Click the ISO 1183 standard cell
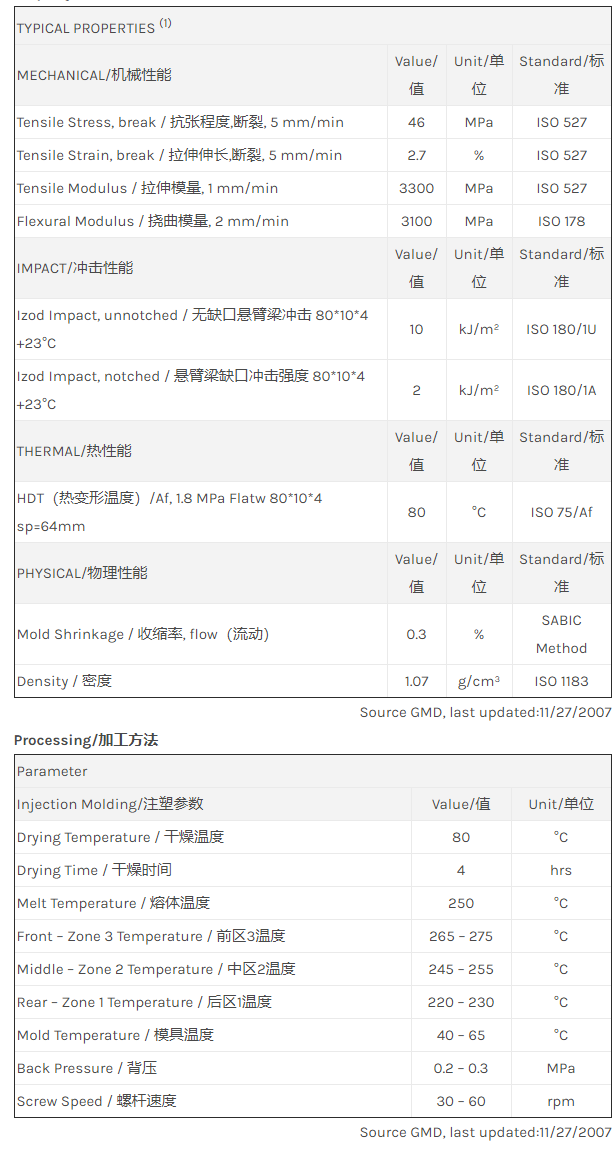Viewport: 612px width, 1161px height. (561, 682)
